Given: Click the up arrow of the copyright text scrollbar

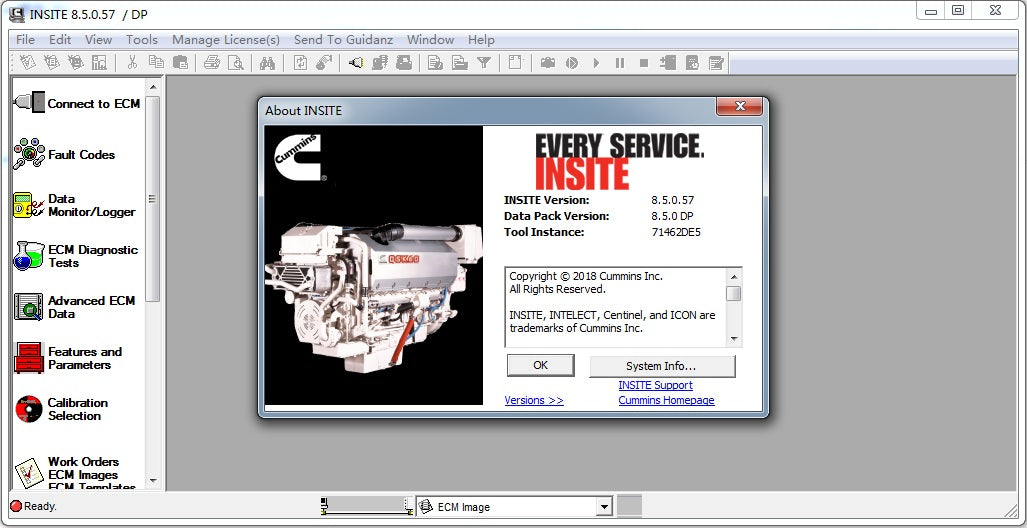Looking at the screenshot, I should click(734, 276).
